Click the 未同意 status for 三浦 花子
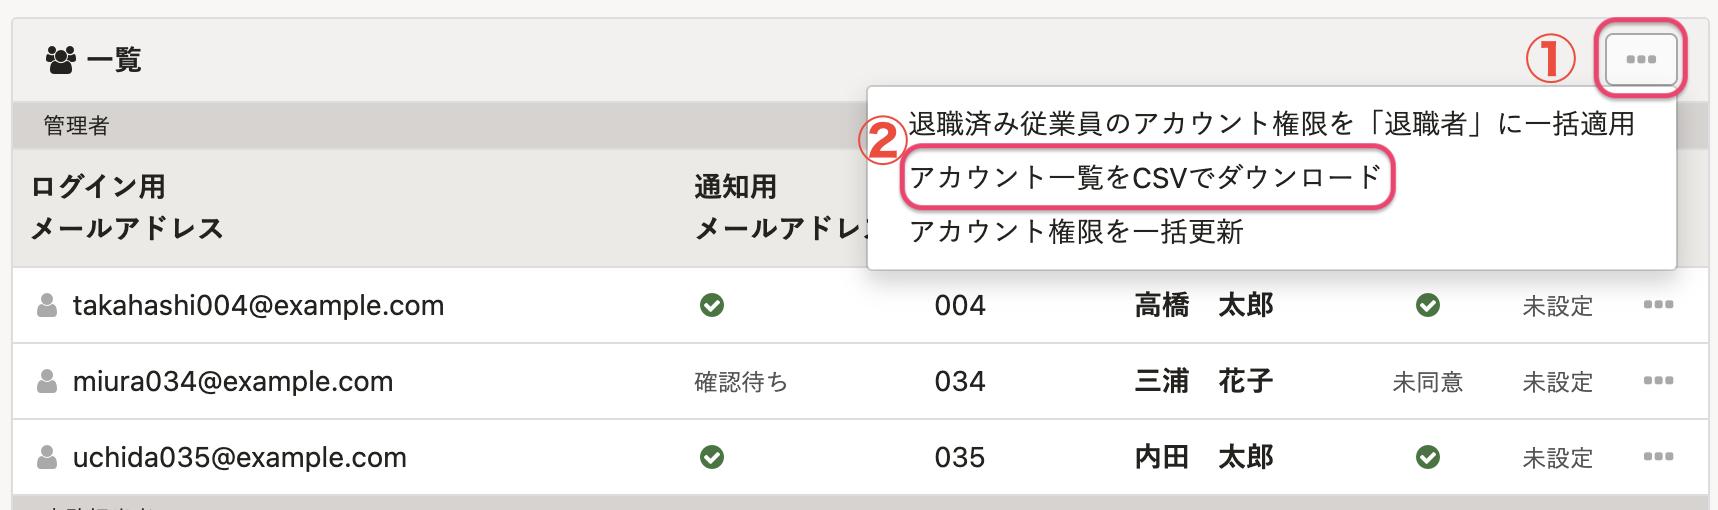 pos(1427,382)
